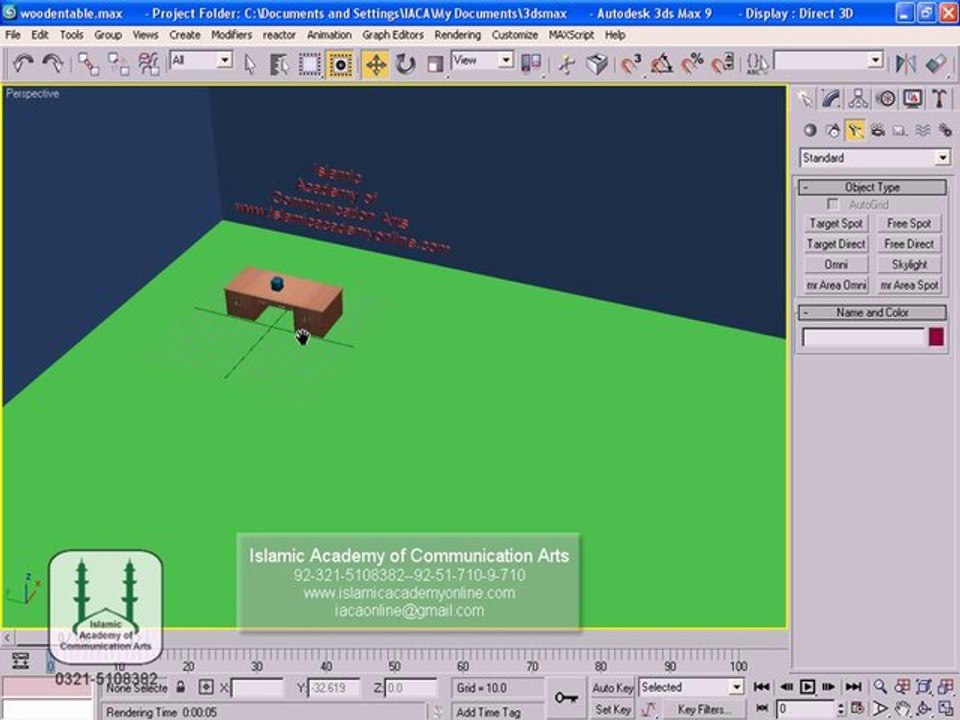Switch to the Hierarchy command panel tab

coord(858,99)
